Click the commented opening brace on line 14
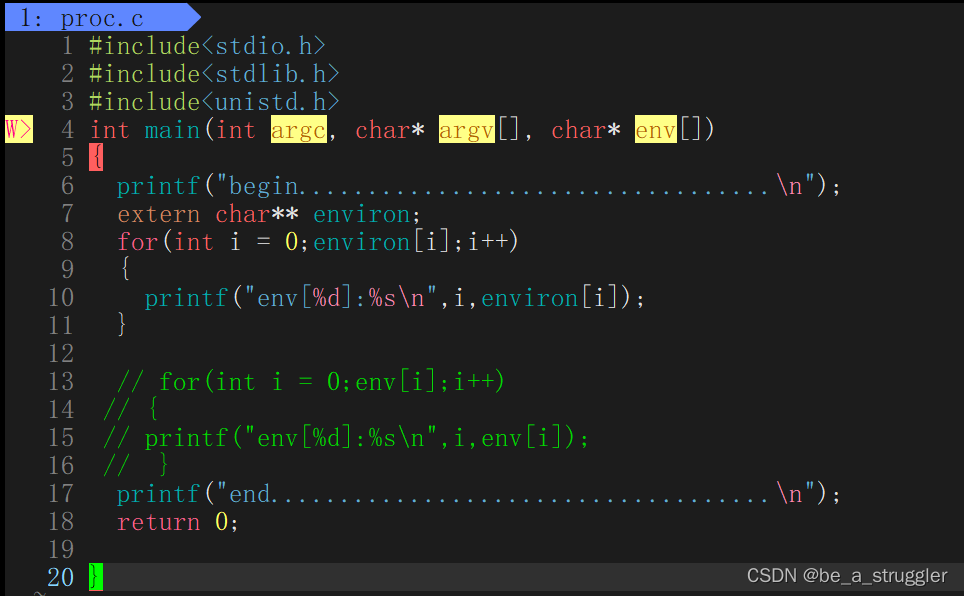 131,409
